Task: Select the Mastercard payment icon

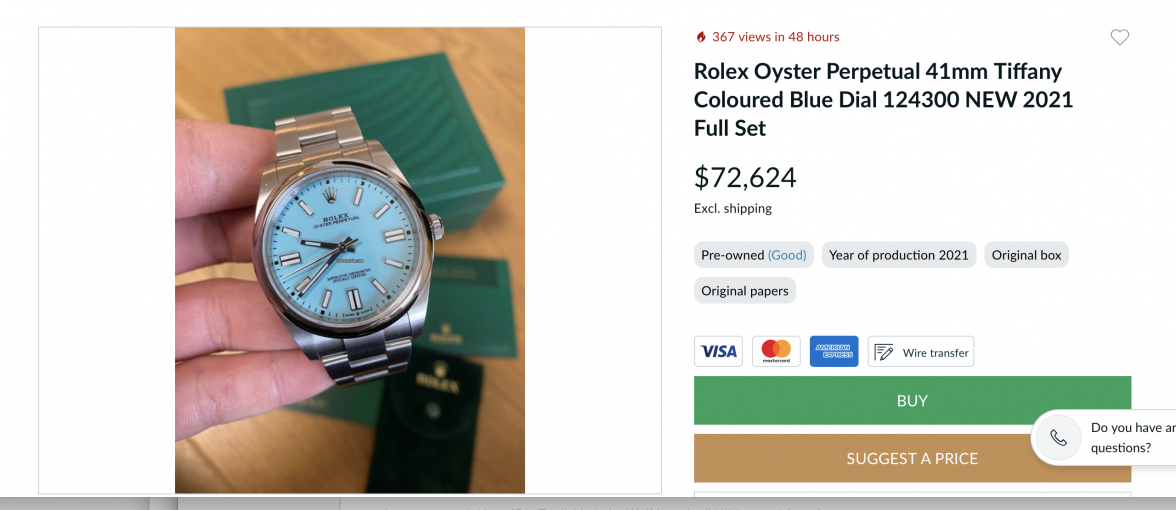Action: click(x=776, y=351)
